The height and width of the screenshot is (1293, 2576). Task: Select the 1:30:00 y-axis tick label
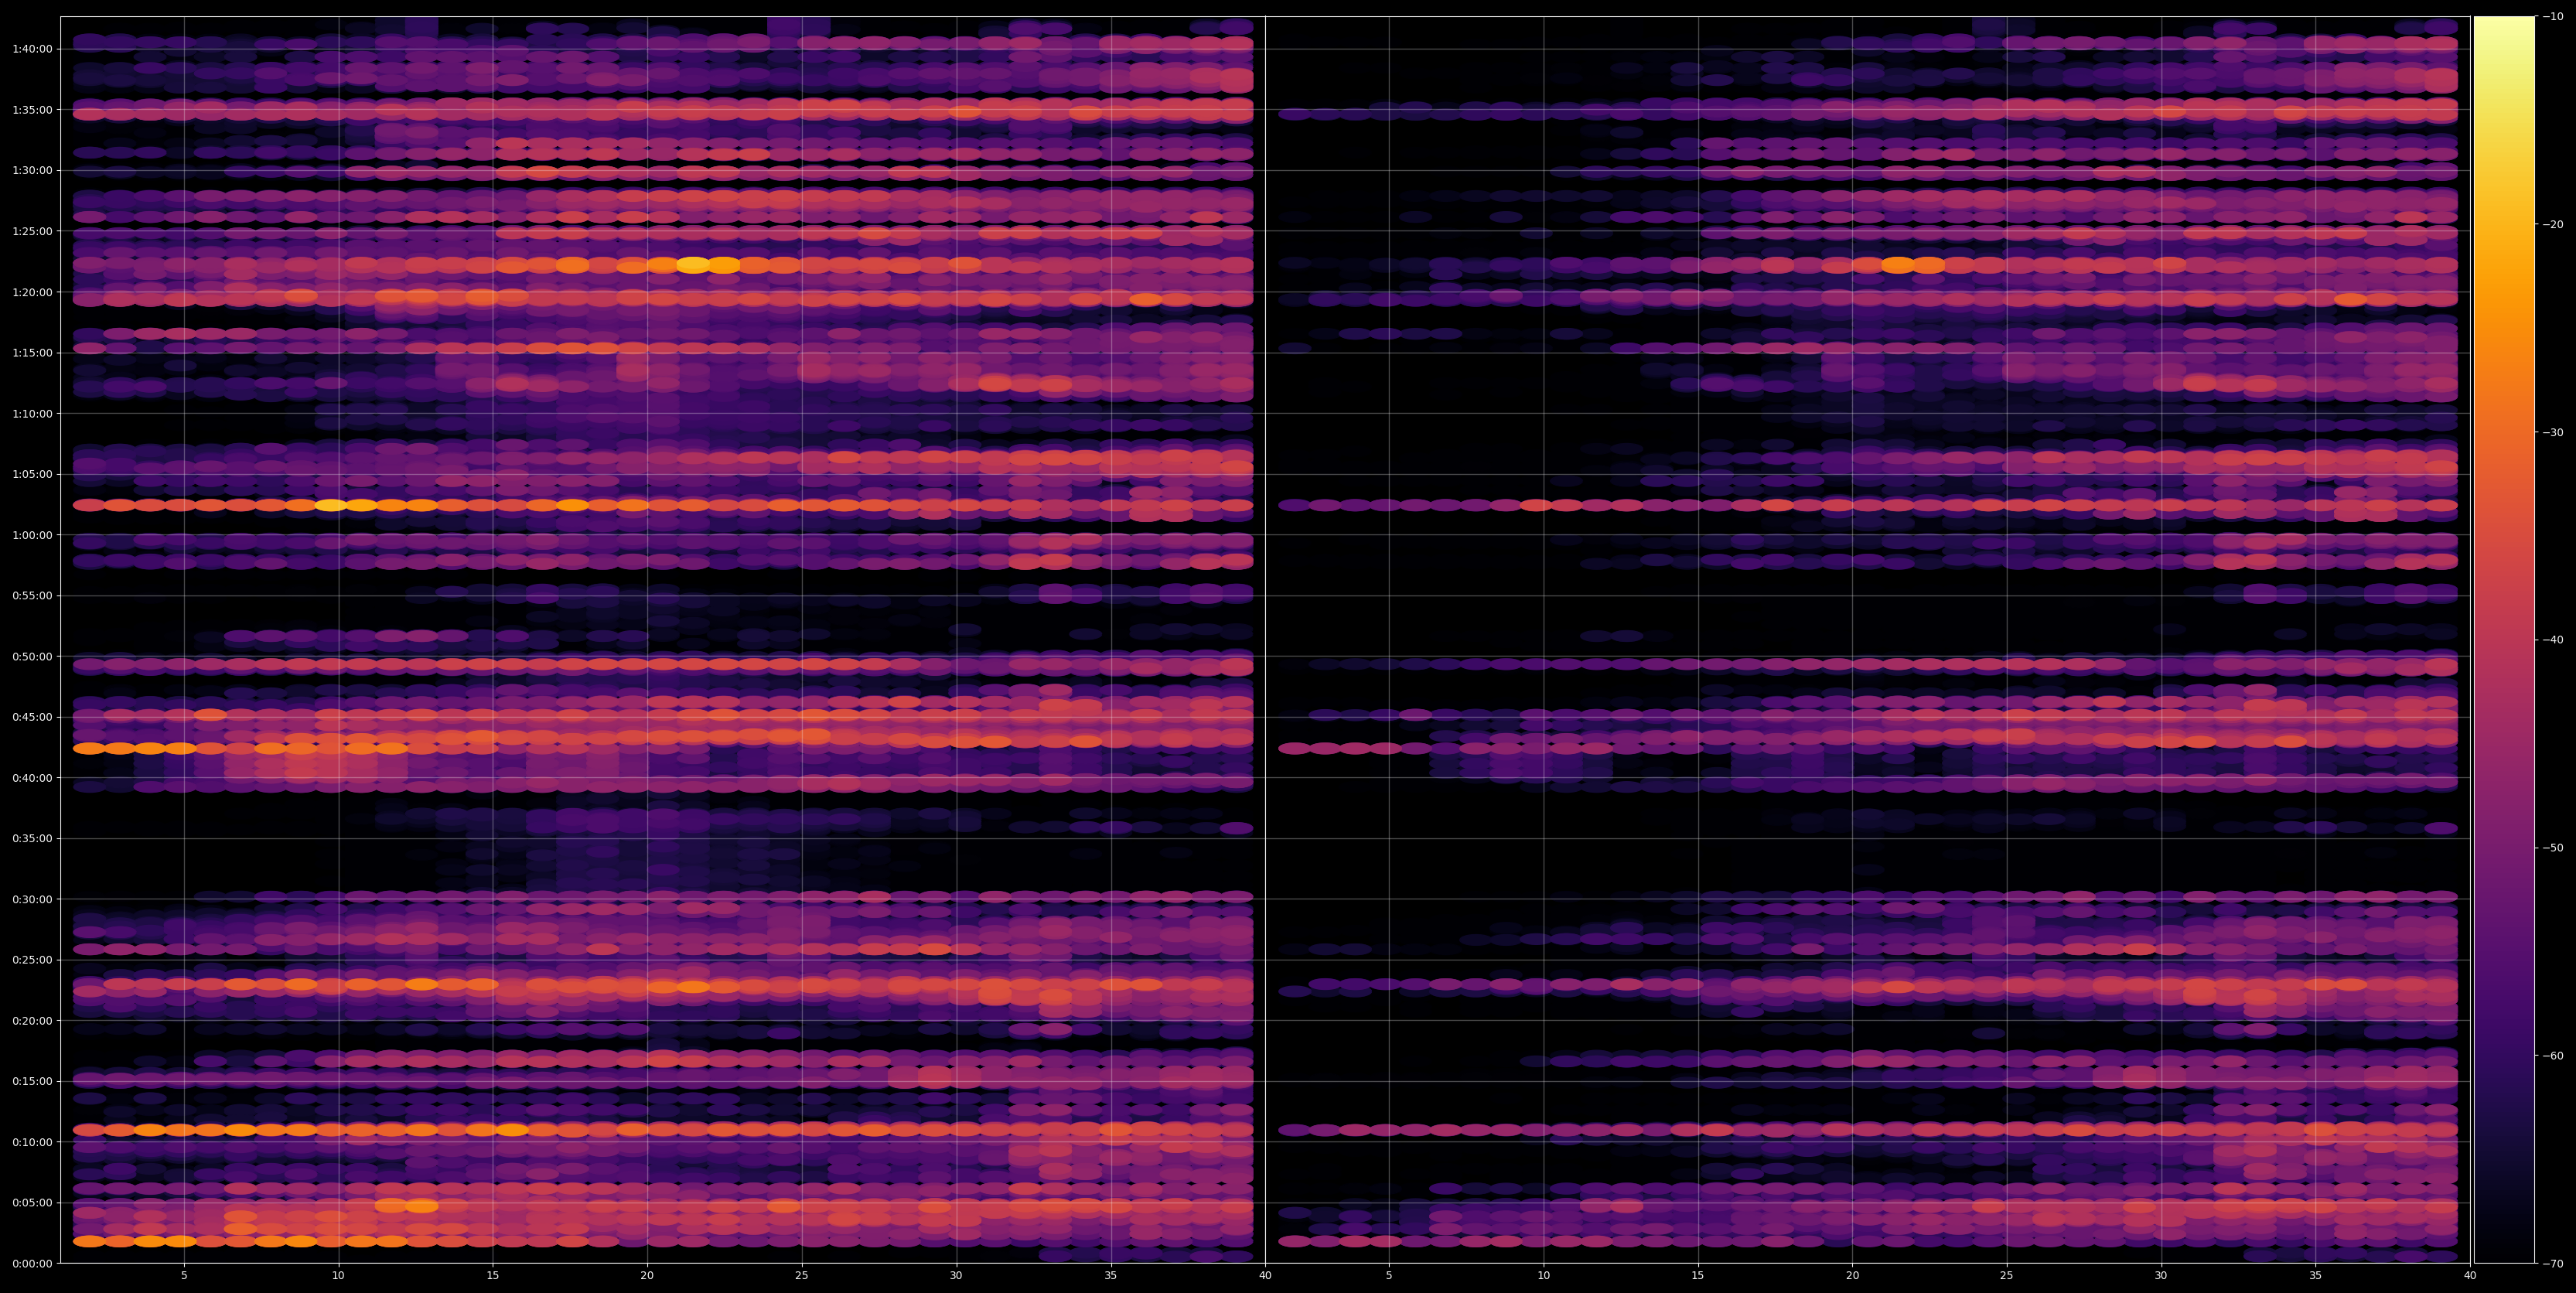coord(32,171)
